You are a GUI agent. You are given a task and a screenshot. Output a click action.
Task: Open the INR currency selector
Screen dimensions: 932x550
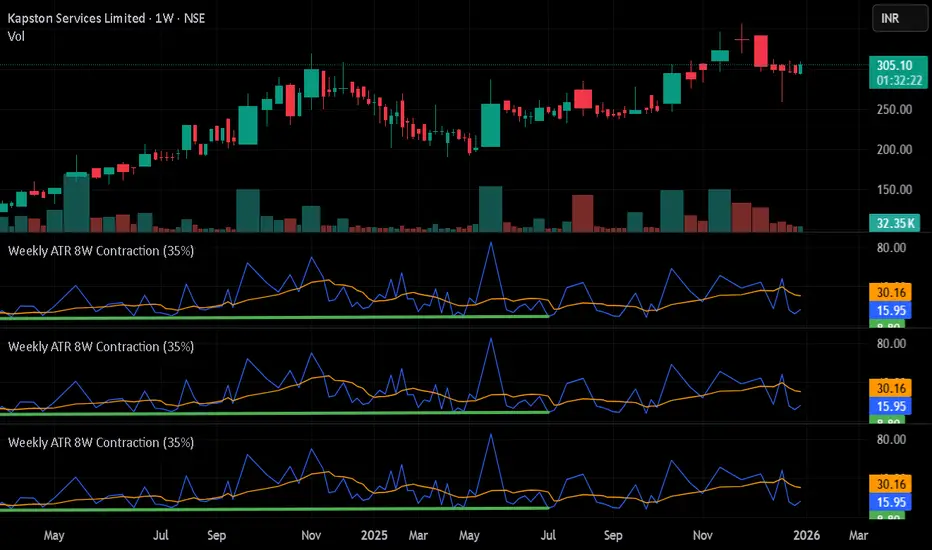tap(899, 18)
